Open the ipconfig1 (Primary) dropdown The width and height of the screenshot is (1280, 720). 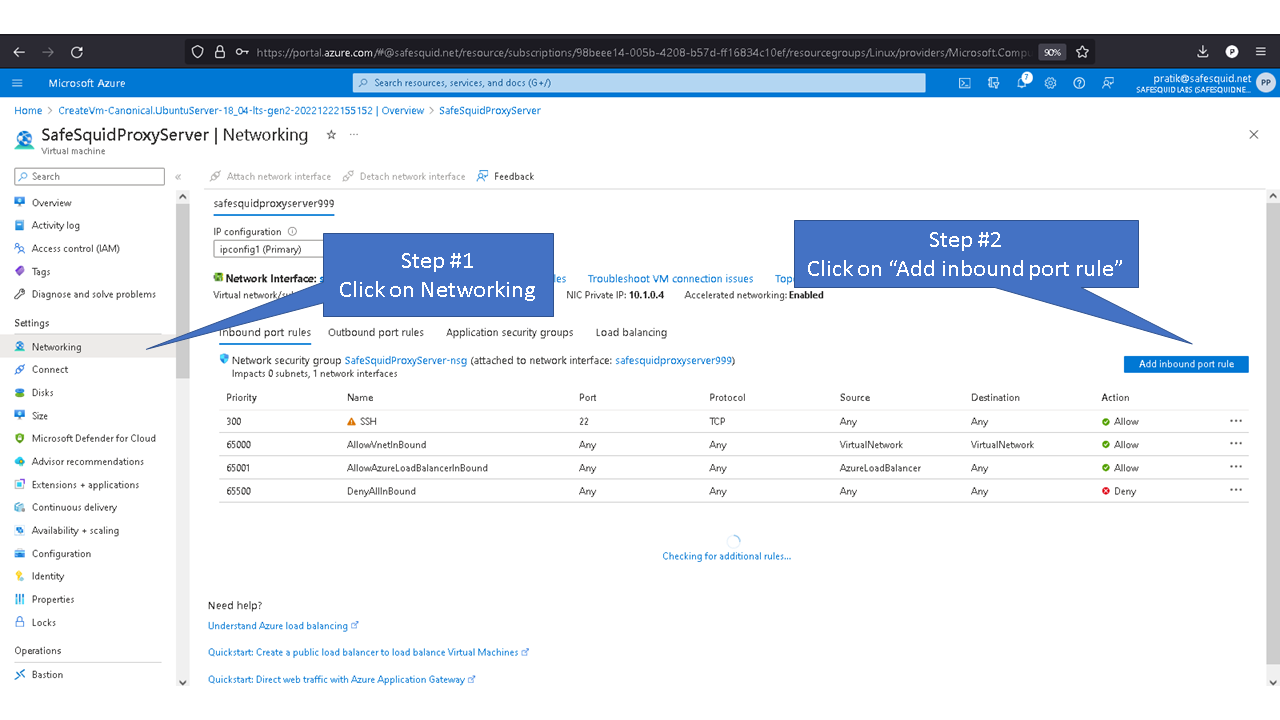pyautogui.click(x=268, y=249)
